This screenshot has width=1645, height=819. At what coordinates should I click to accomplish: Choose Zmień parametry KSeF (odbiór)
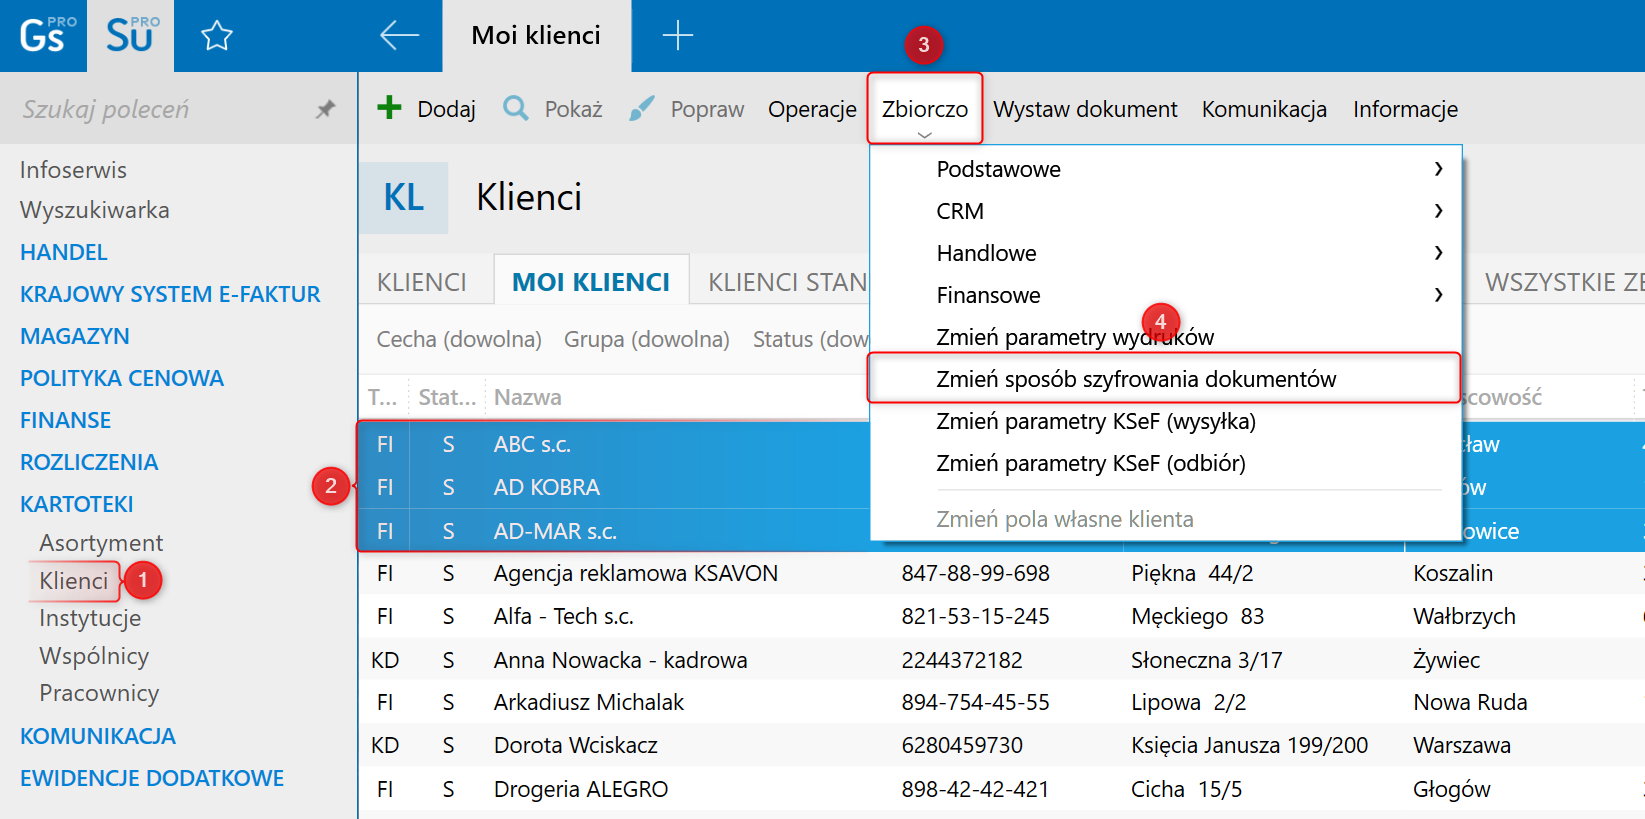1164,463
